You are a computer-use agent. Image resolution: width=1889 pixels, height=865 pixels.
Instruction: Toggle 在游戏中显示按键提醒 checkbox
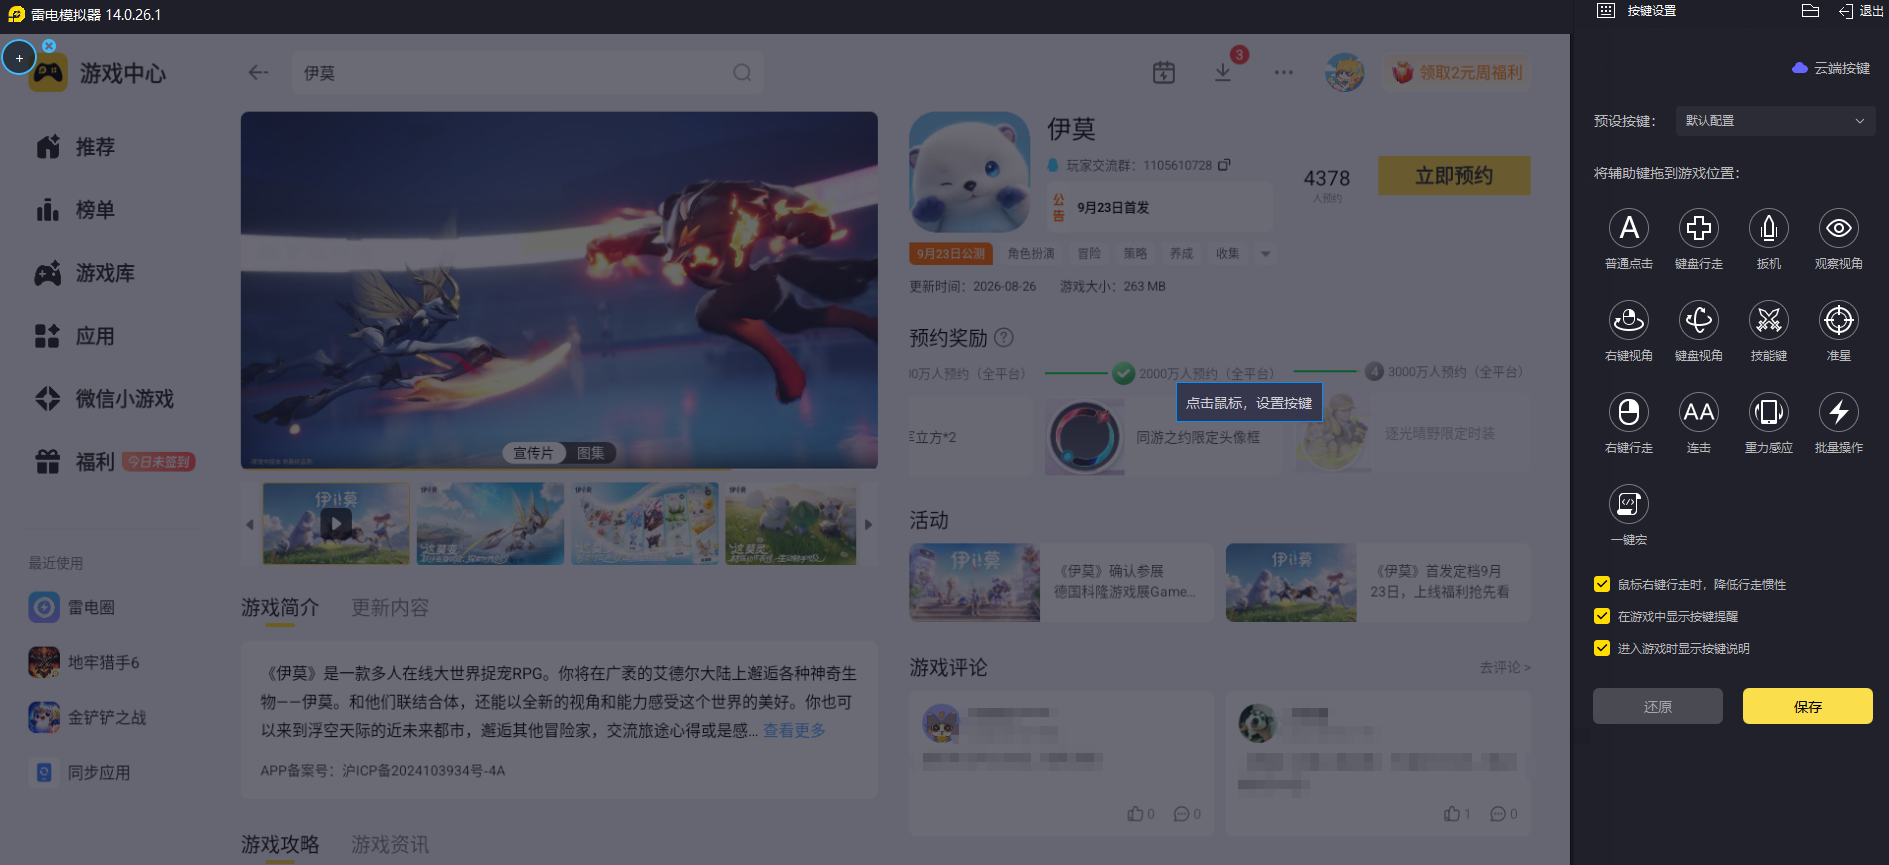(x=1602, y=616)
